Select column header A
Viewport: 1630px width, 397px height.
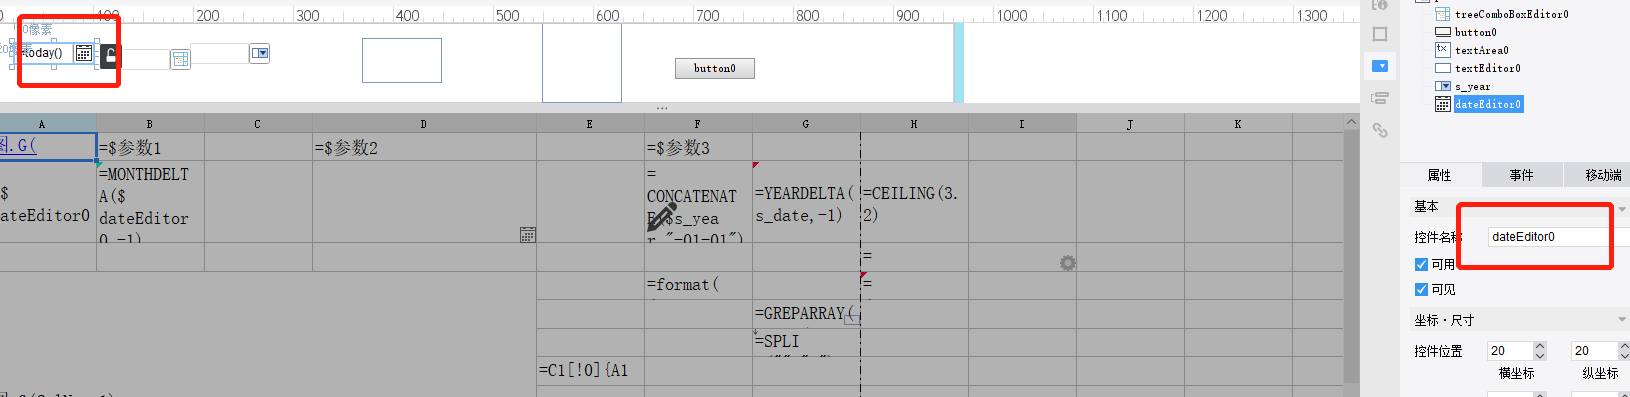coord(42,124)
